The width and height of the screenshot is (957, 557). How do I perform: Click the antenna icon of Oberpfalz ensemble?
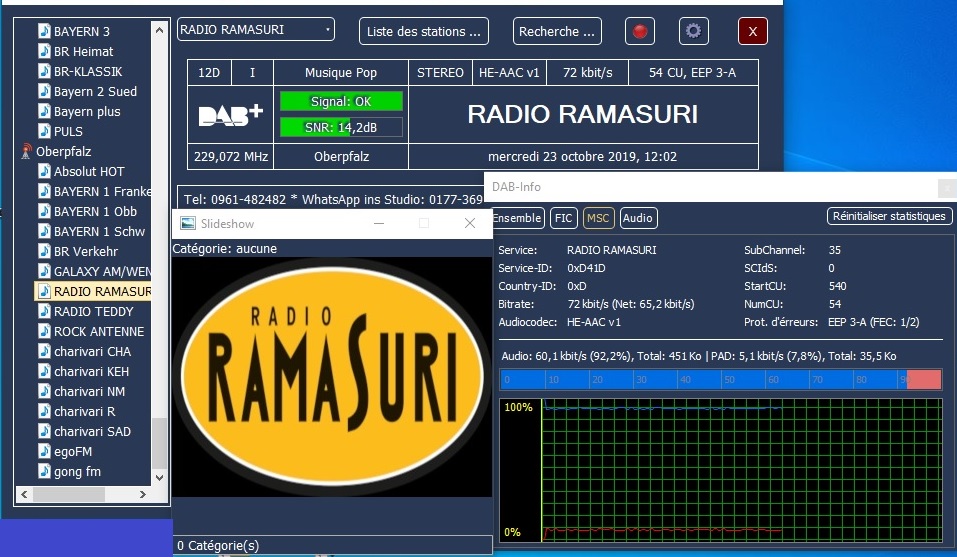pyautogui.click(x=26, y=151)
